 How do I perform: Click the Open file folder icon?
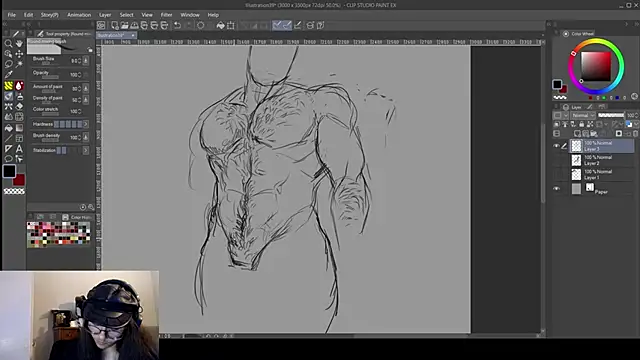124,25
